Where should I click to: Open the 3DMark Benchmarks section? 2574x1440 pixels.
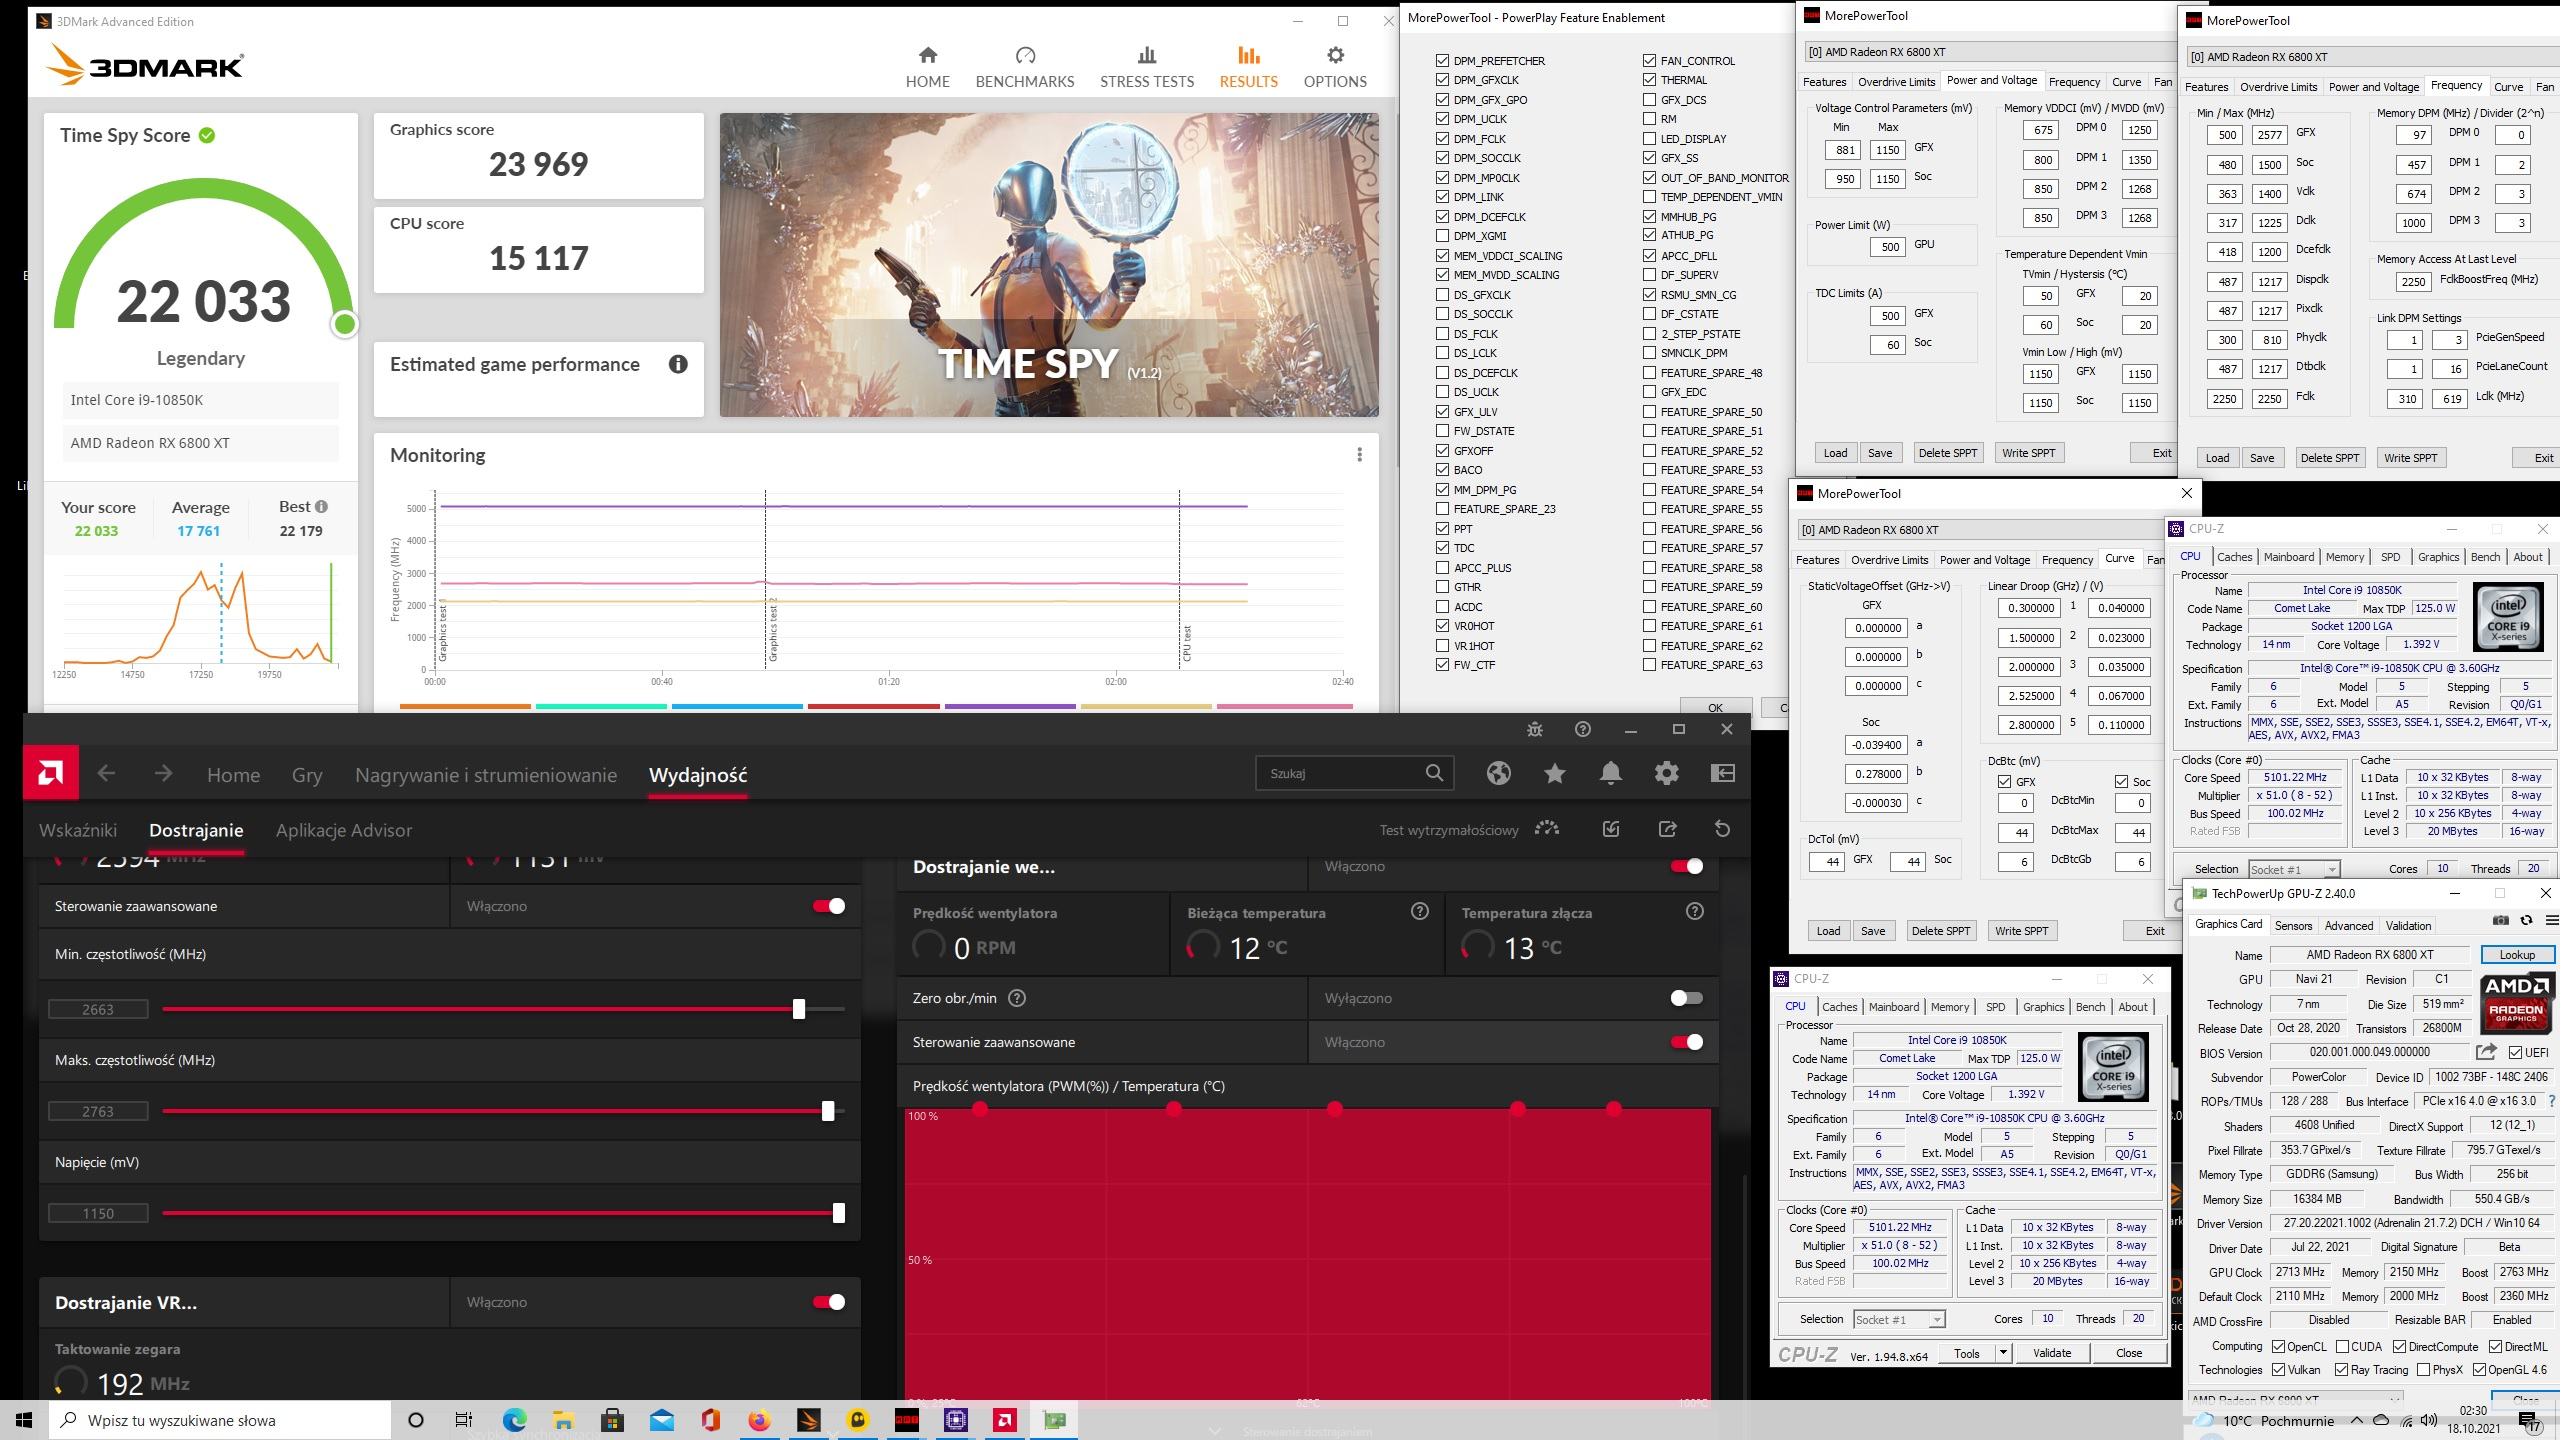pos(1024,67)
